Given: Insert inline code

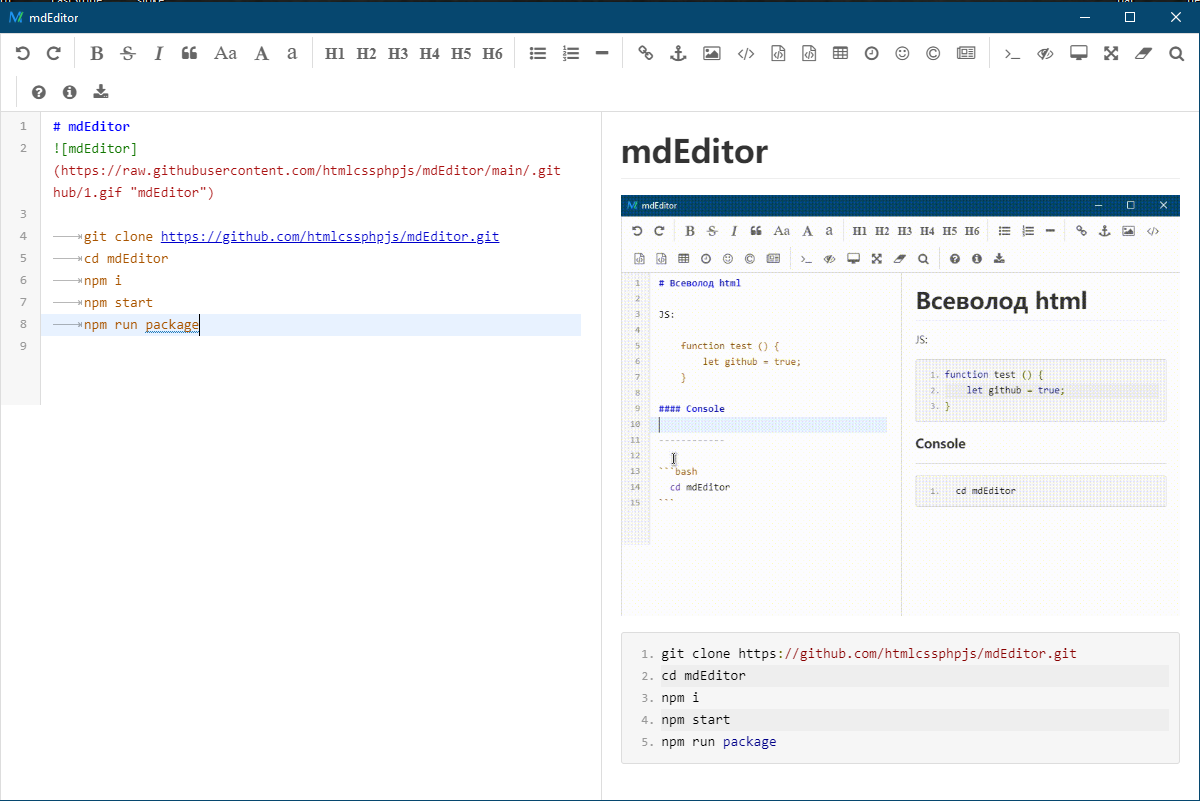Looking at the screenshot, I should (x=745, y=54).
